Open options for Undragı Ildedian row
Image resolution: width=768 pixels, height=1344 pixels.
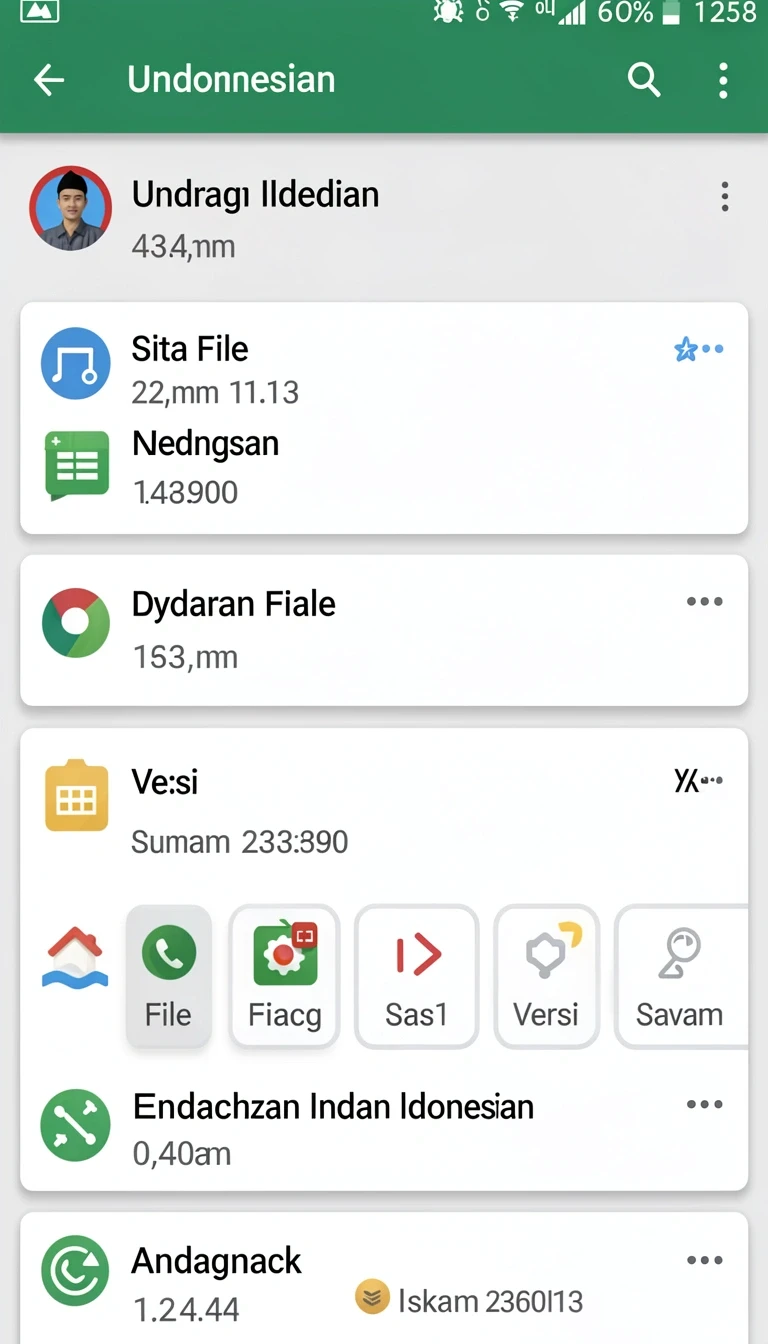pos(725,196)
